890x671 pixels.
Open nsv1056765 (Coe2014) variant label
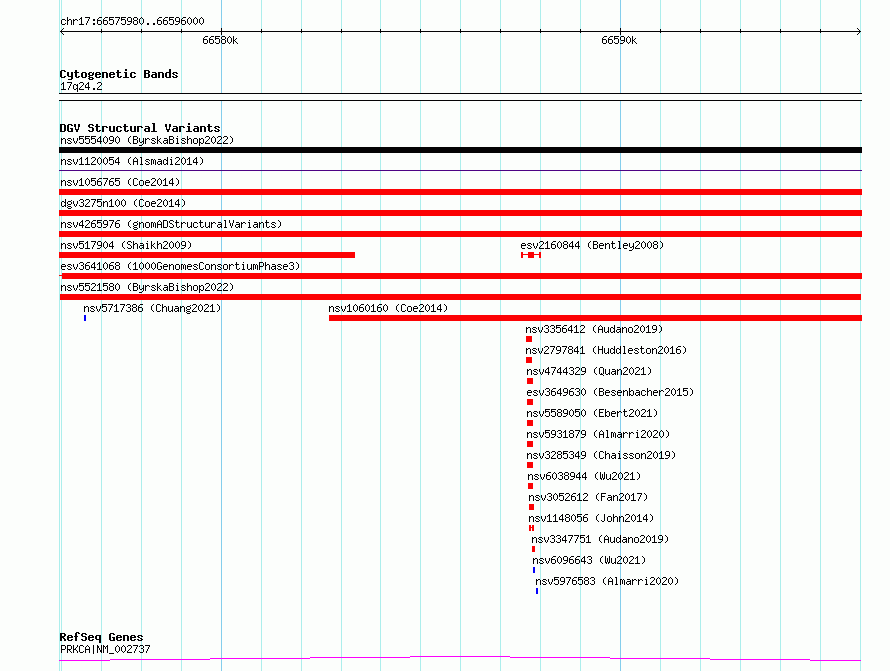[x=120, y=182]
